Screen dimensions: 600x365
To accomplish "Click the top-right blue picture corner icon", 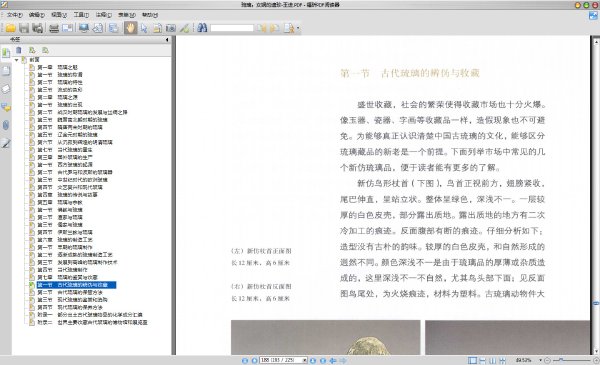I will click(x=593, y=16).
